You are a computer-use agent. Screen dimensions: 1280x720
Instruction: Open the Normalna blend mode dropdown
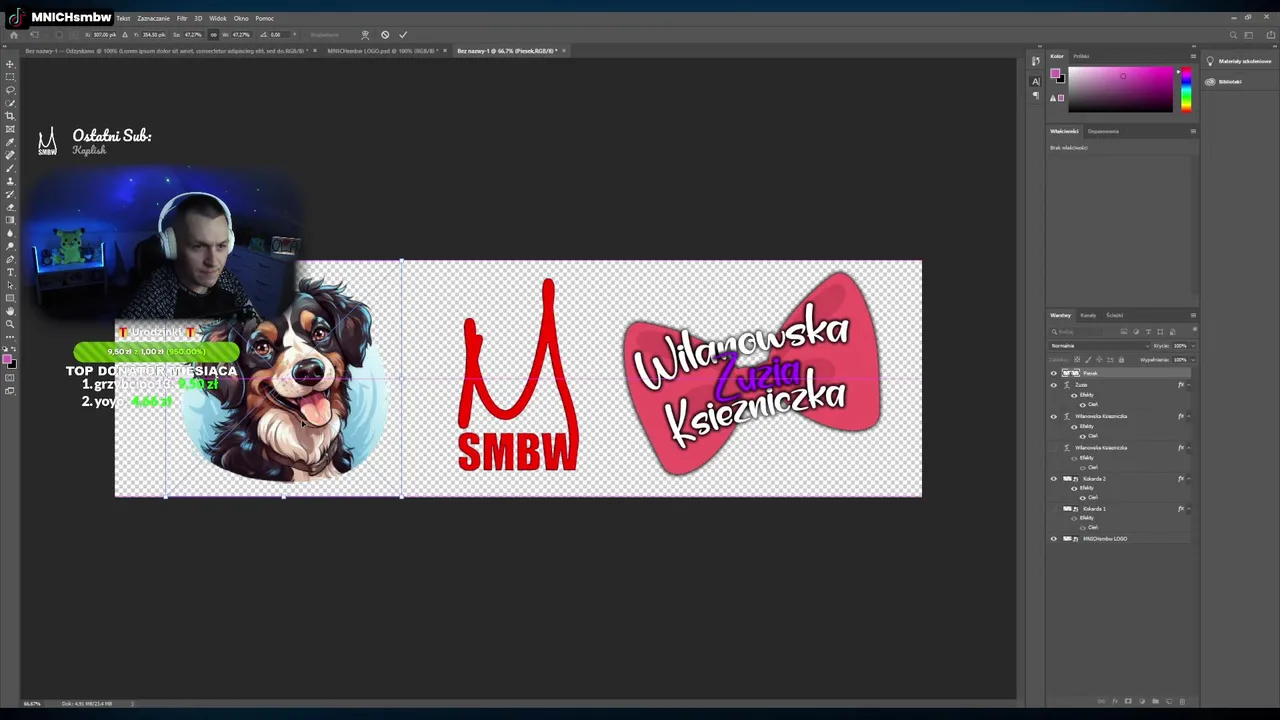[1100, 346]
